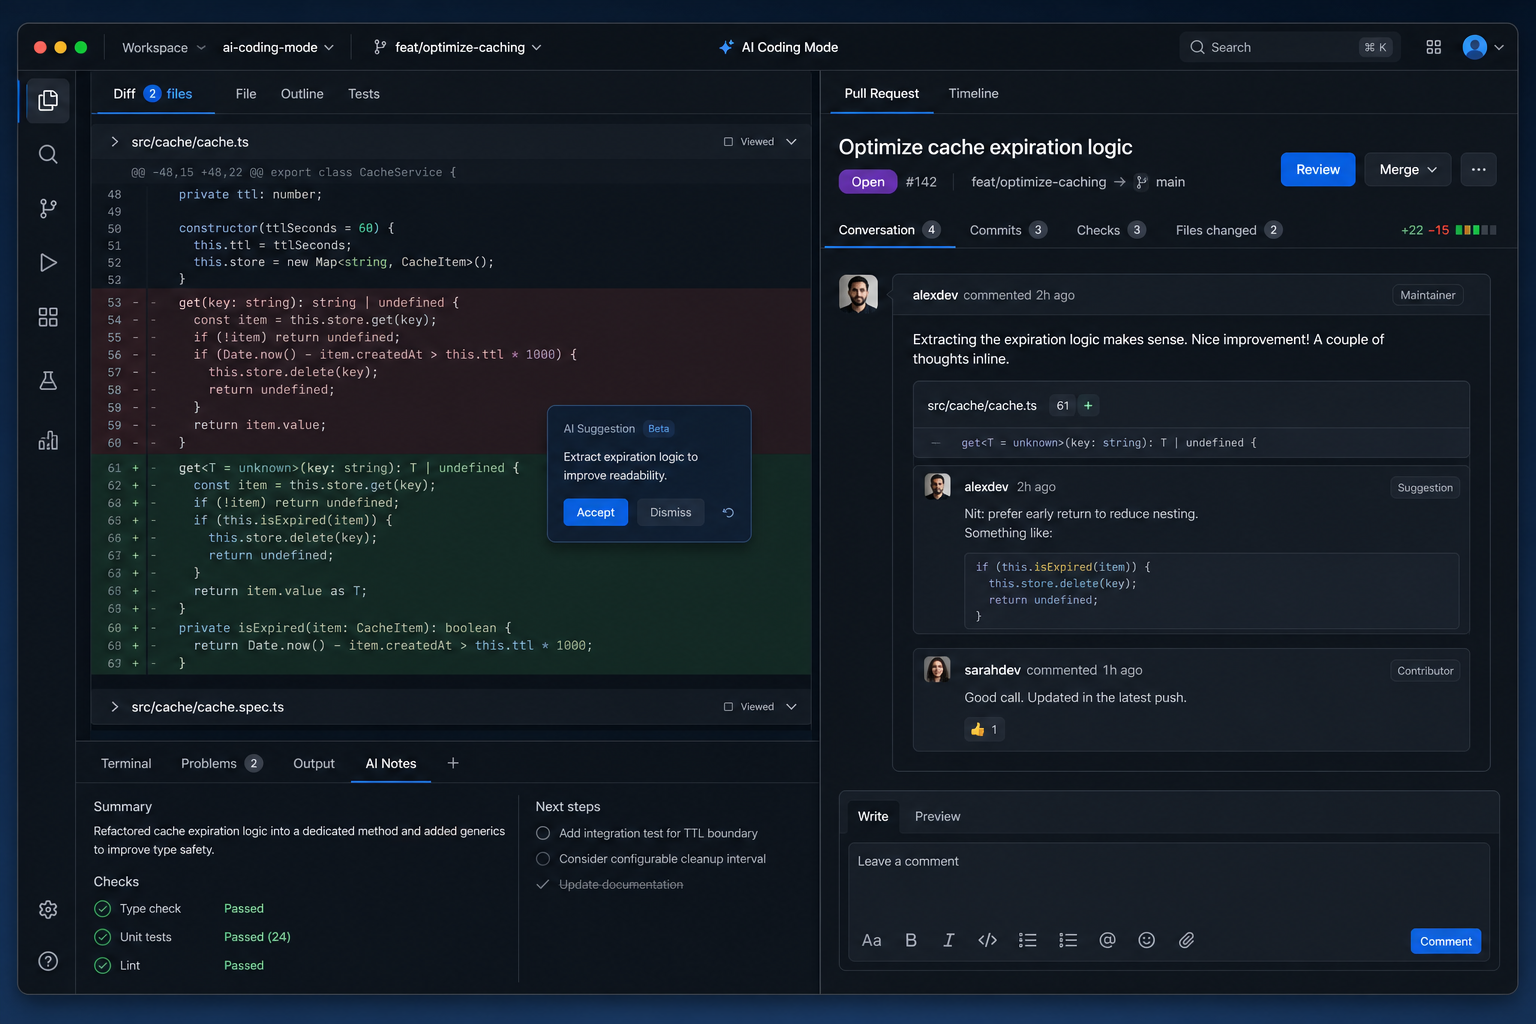Open the testing flask icon in sidebar
Screen dimensions: 1536x1024
click(x=48, y=380)
